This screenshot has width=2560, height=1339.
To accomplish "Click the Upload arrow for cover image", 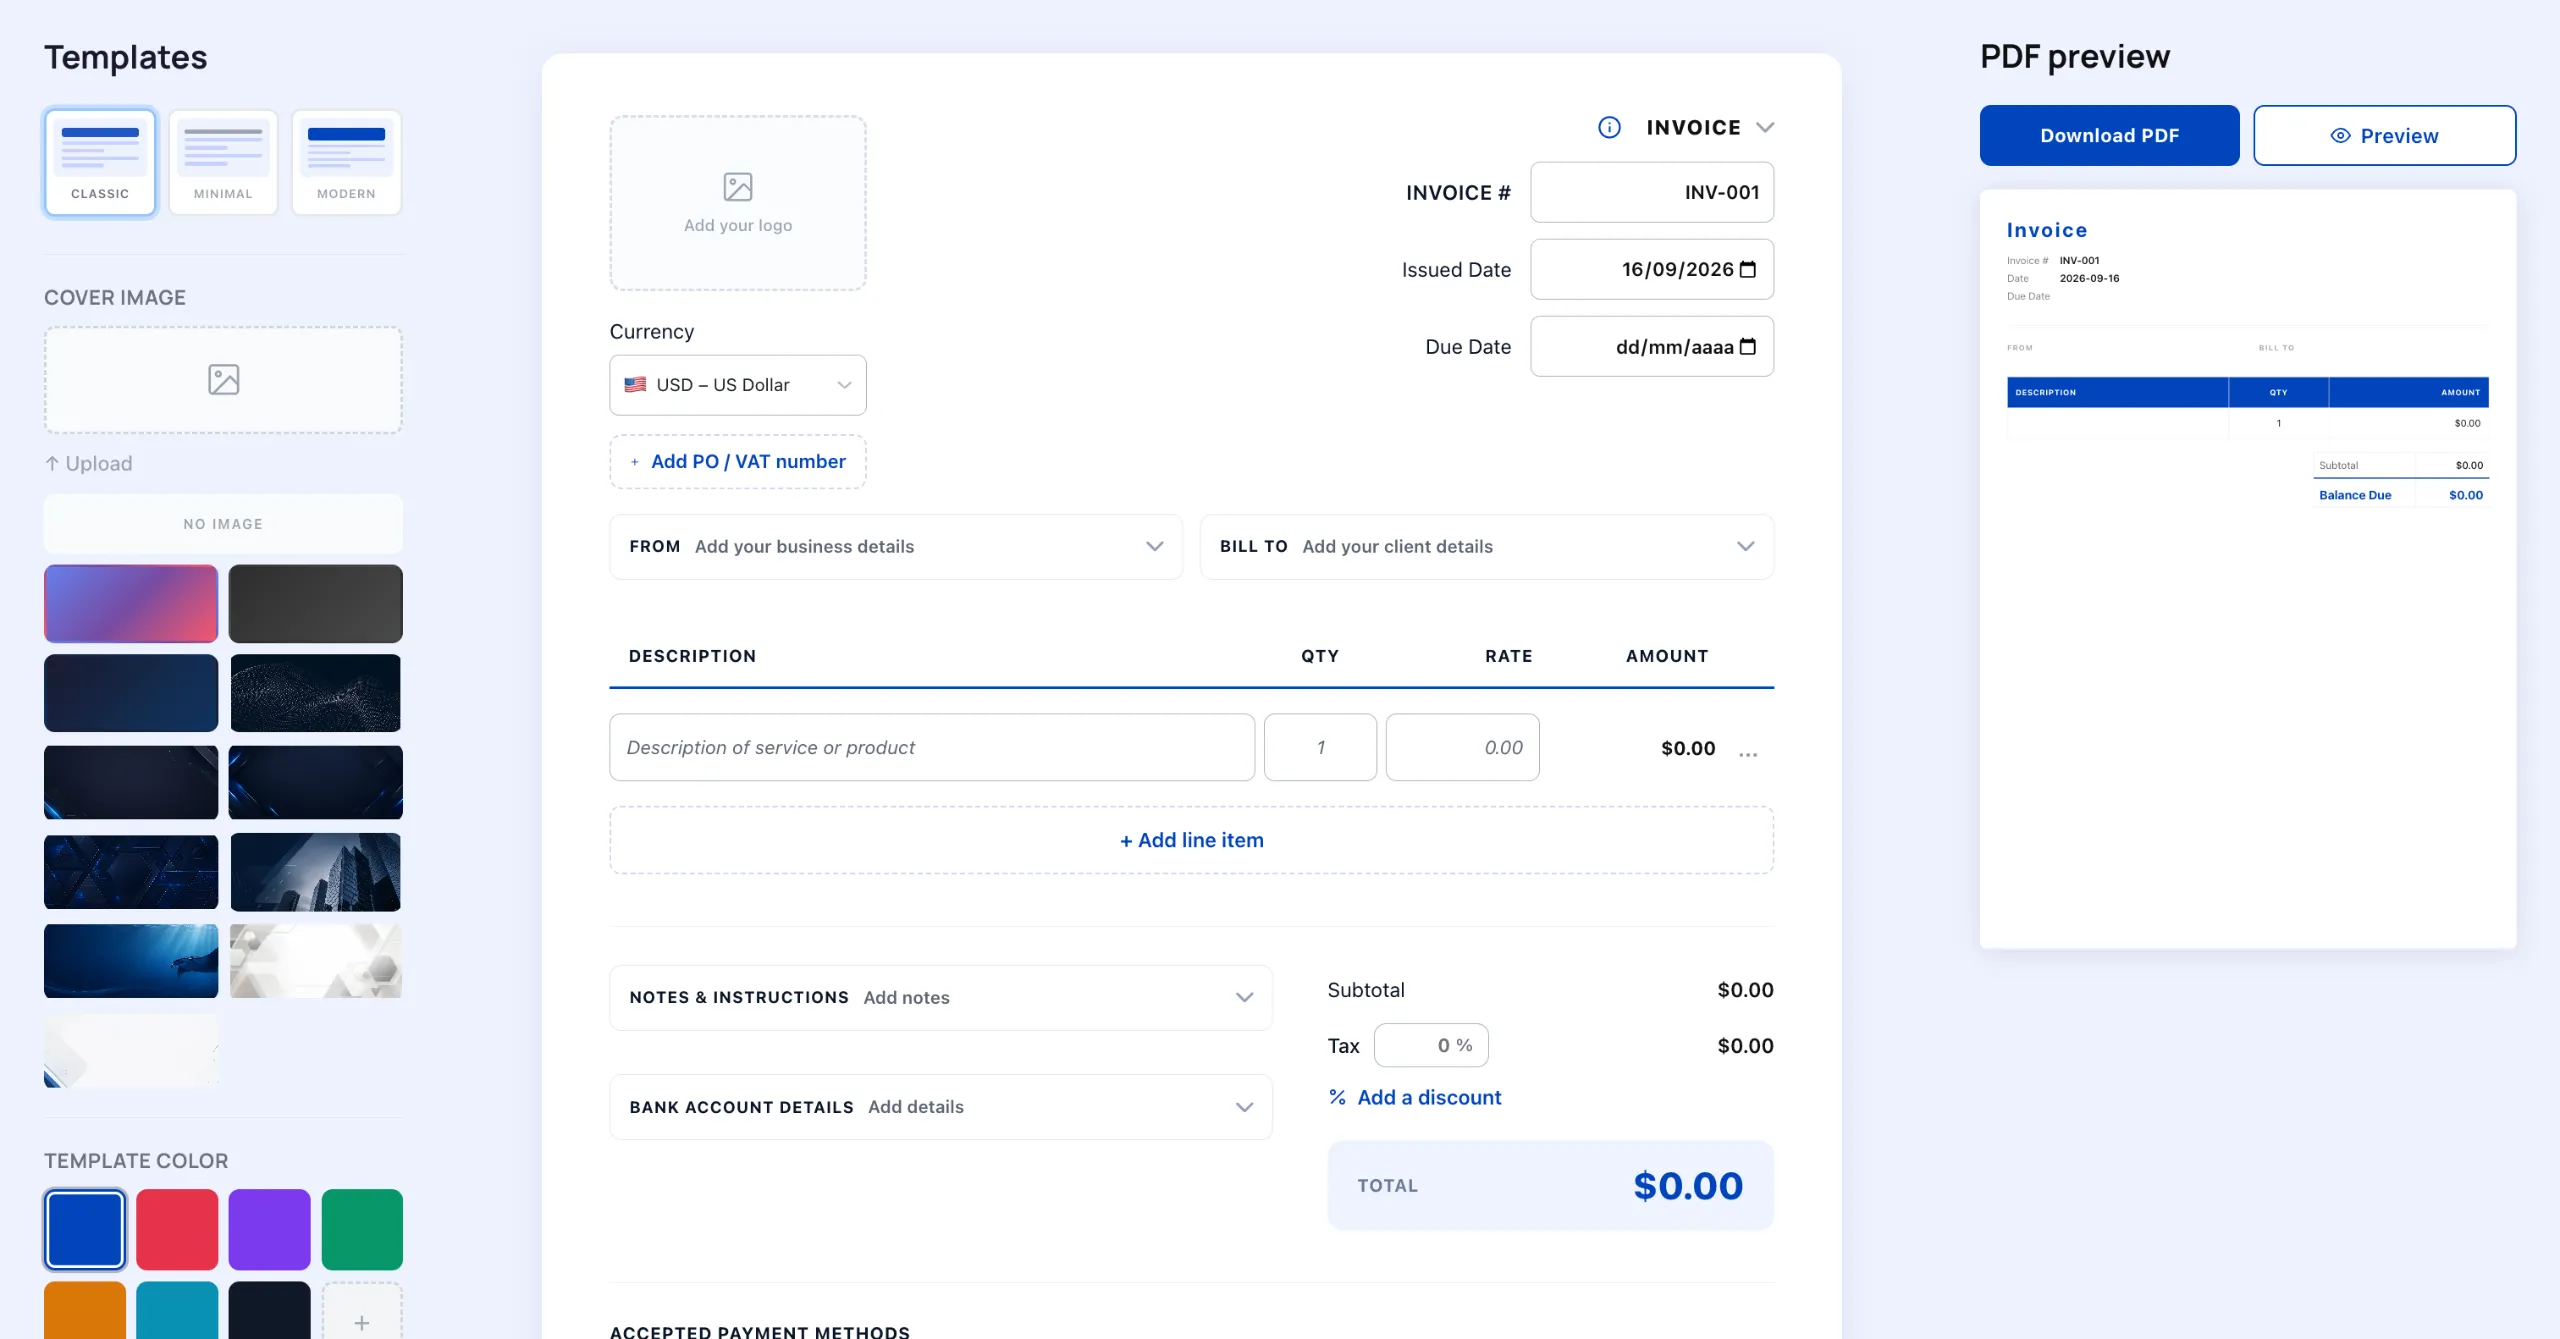I will click(x=53, y=463).
